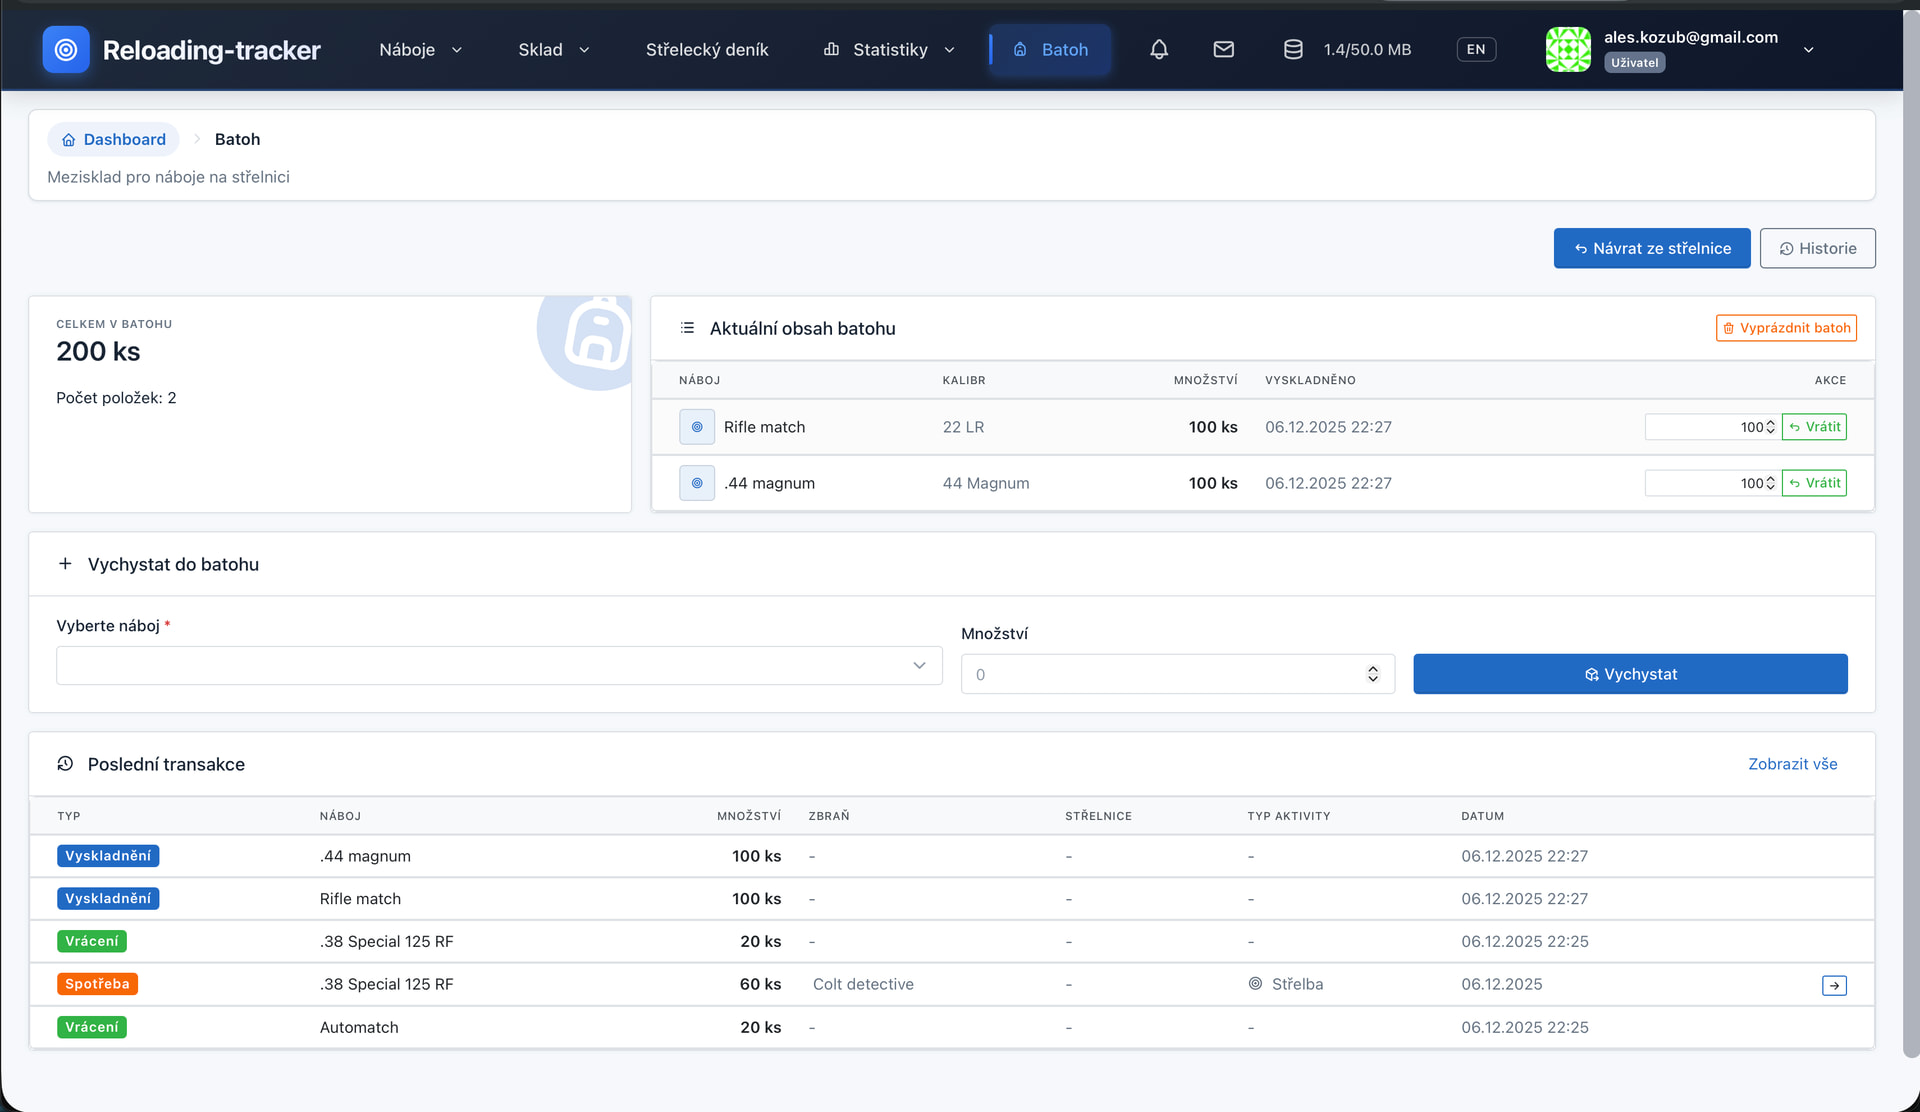Open the Vyberte náboj combo box
Viewport: 1920px width, 1112px height.
click(x=498, y=666)
